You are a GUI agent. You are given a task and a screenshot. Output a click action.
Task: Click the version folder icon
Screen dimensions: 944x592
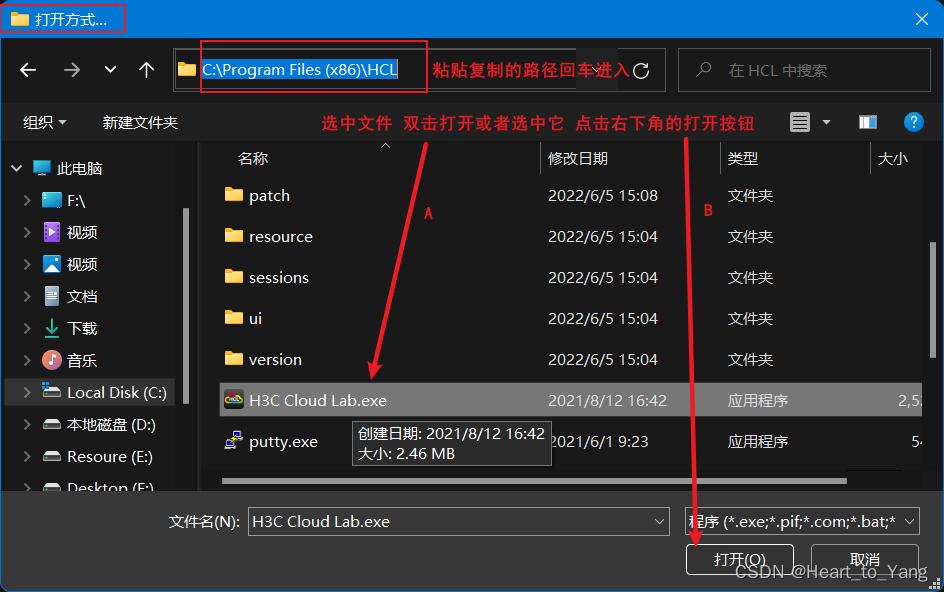pyautogui.click(x=234, y=358)
